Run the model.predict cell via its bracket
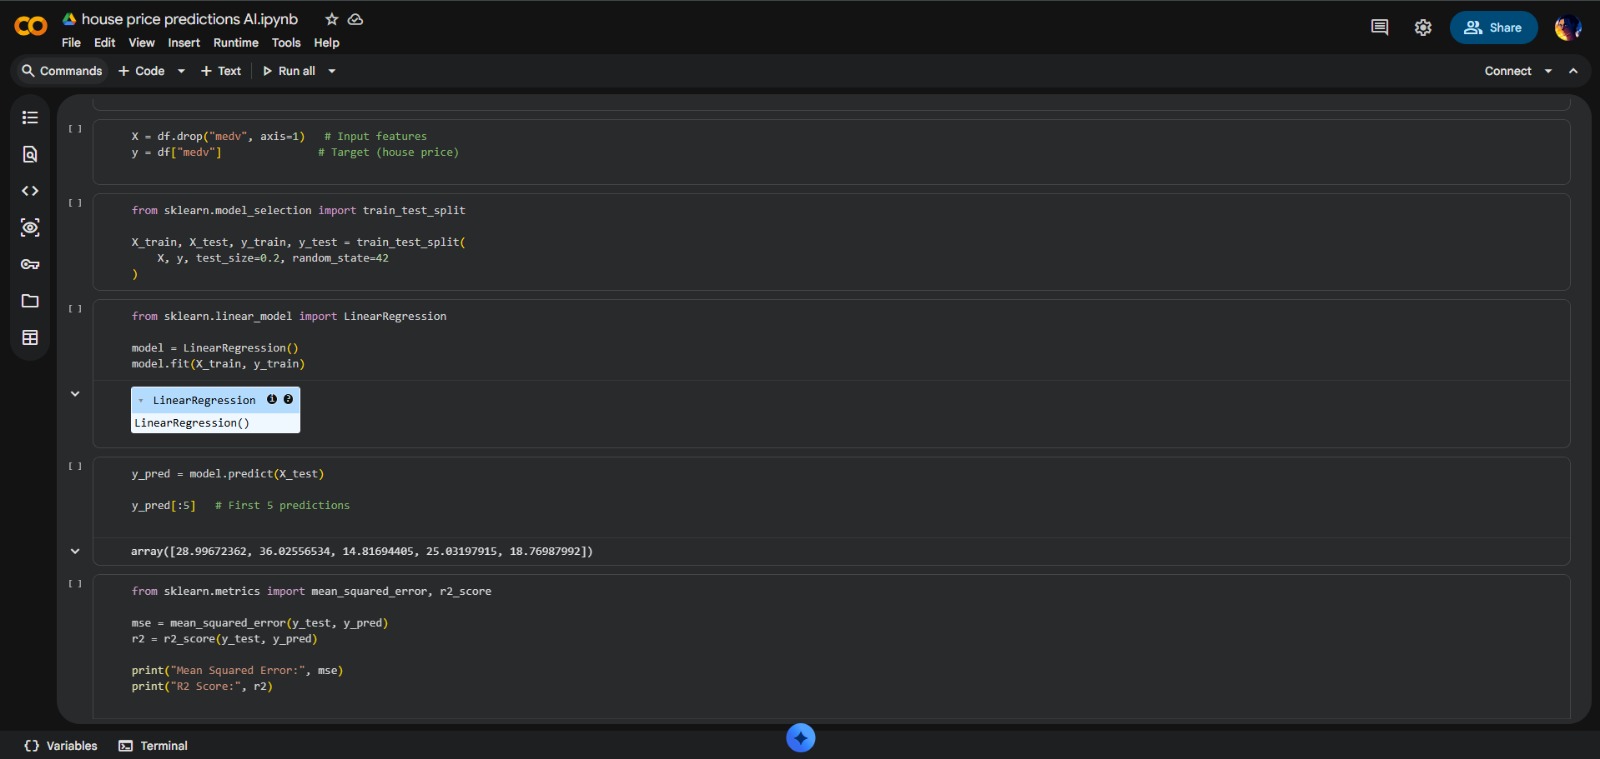The height and width of the screenshot is (759, 1600). [75, 466]
